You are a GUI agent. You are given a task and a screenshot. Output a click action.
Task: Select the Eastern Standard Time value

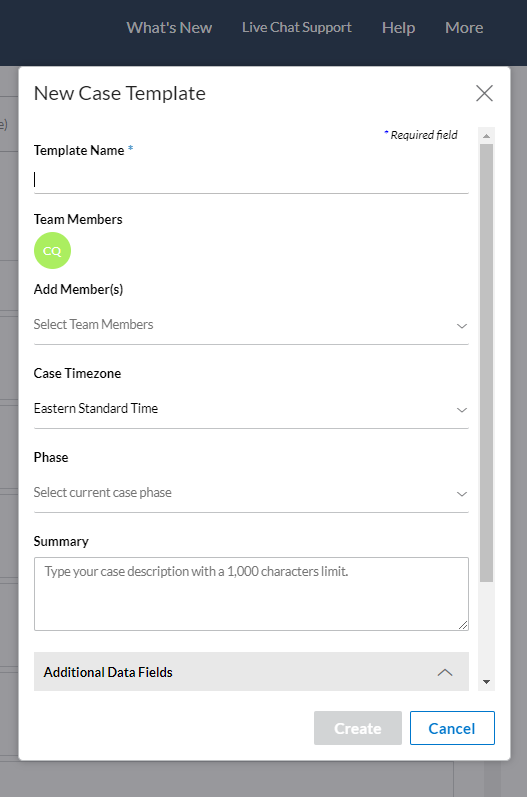tap(96, 409)
